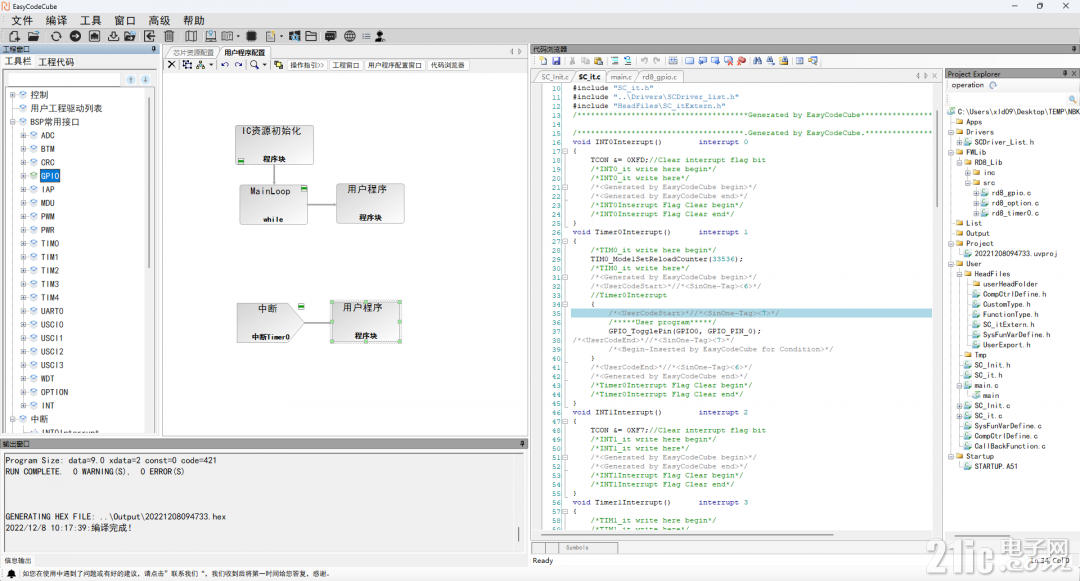
Task: Select rd8_gpio.c in Project Explorer tree
Action: [x=1010, y=193]
